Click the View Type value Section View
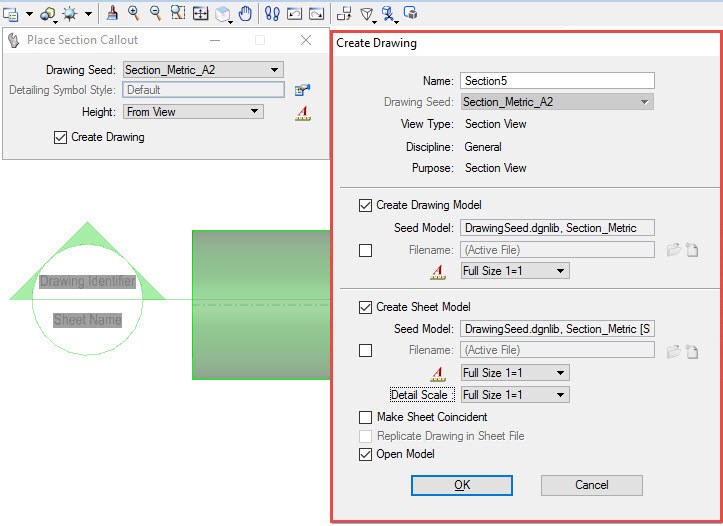The image size is (723, 526). point(496,124)
